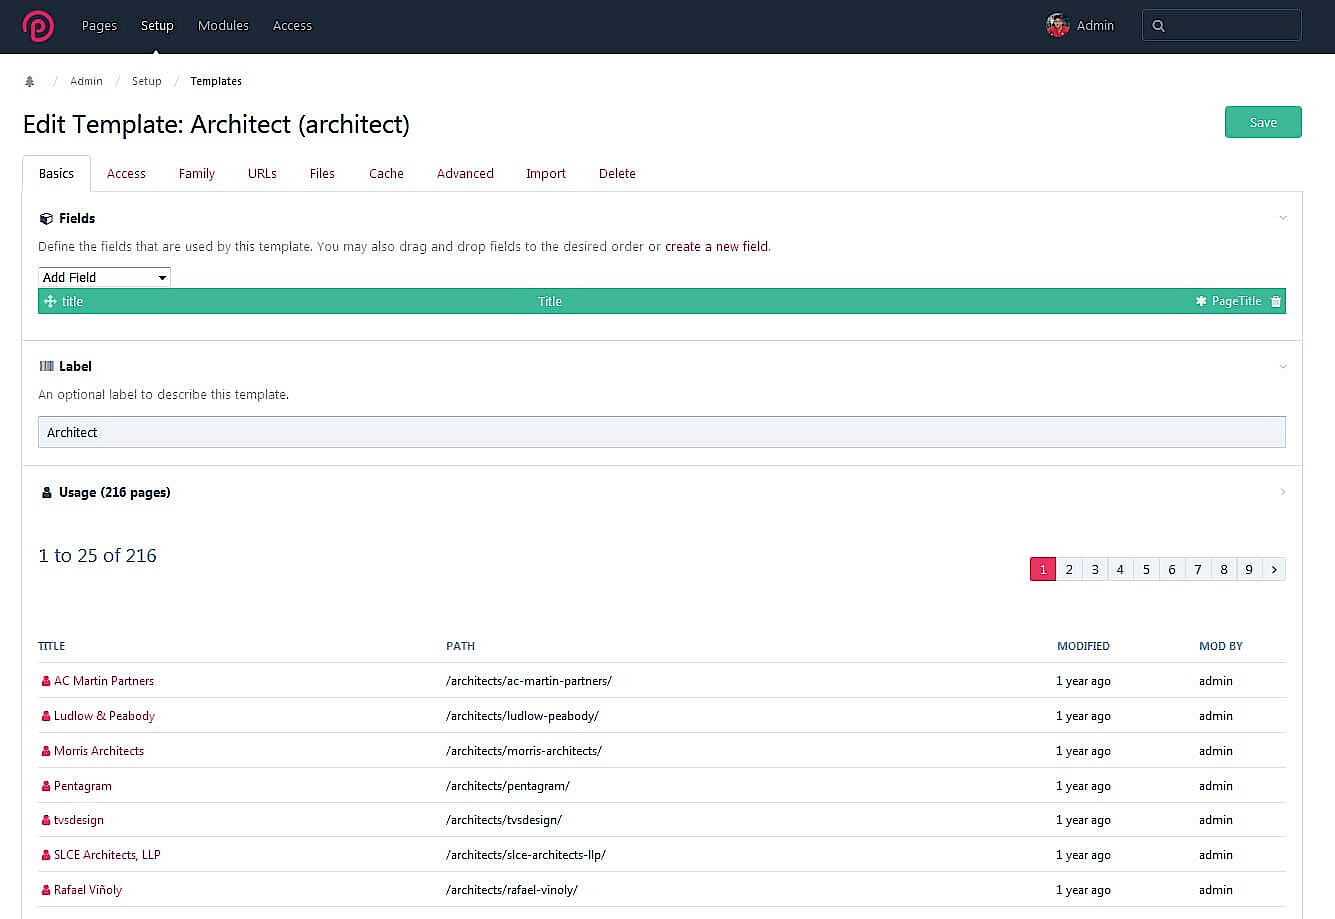The width and height of the screenshot is (1335, 919).
Task: Open the Modules menu
Action: pos(223,26)
